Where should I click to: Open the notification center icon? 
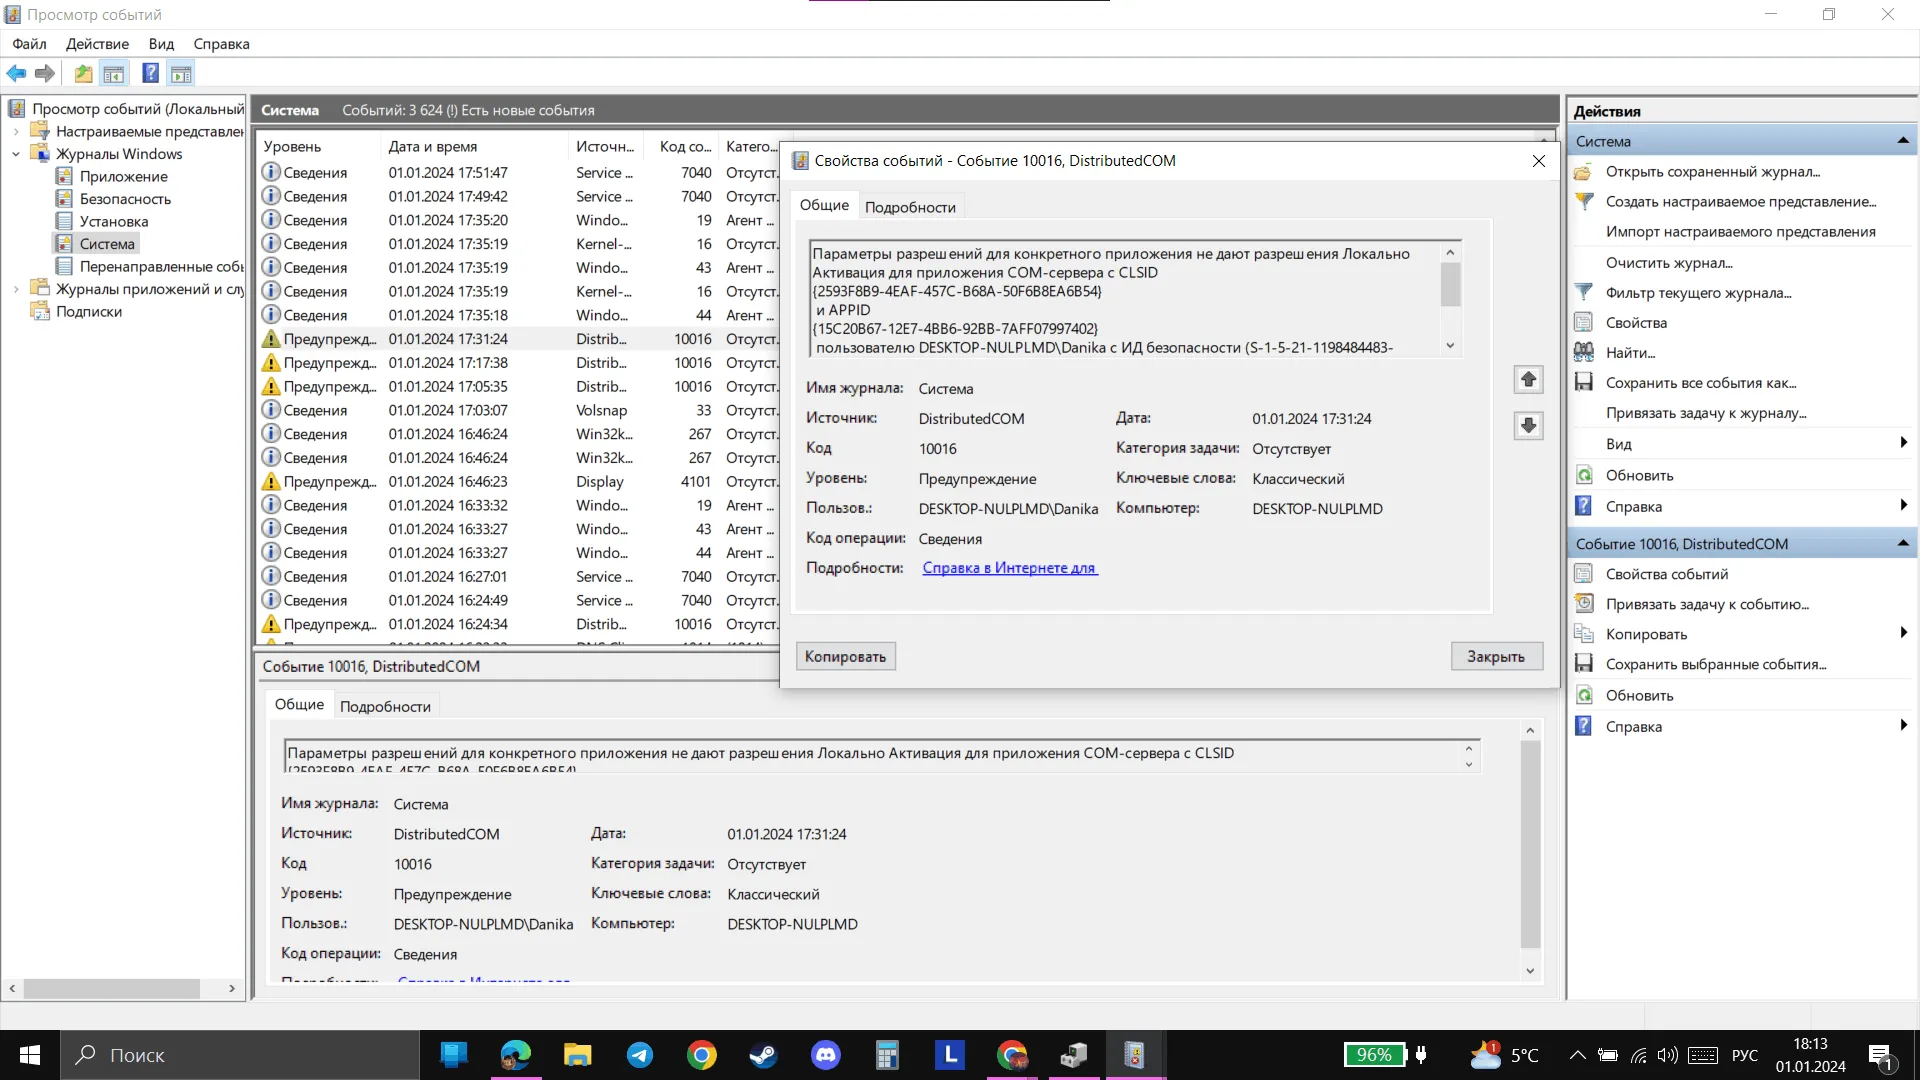pos(1880,1056)
